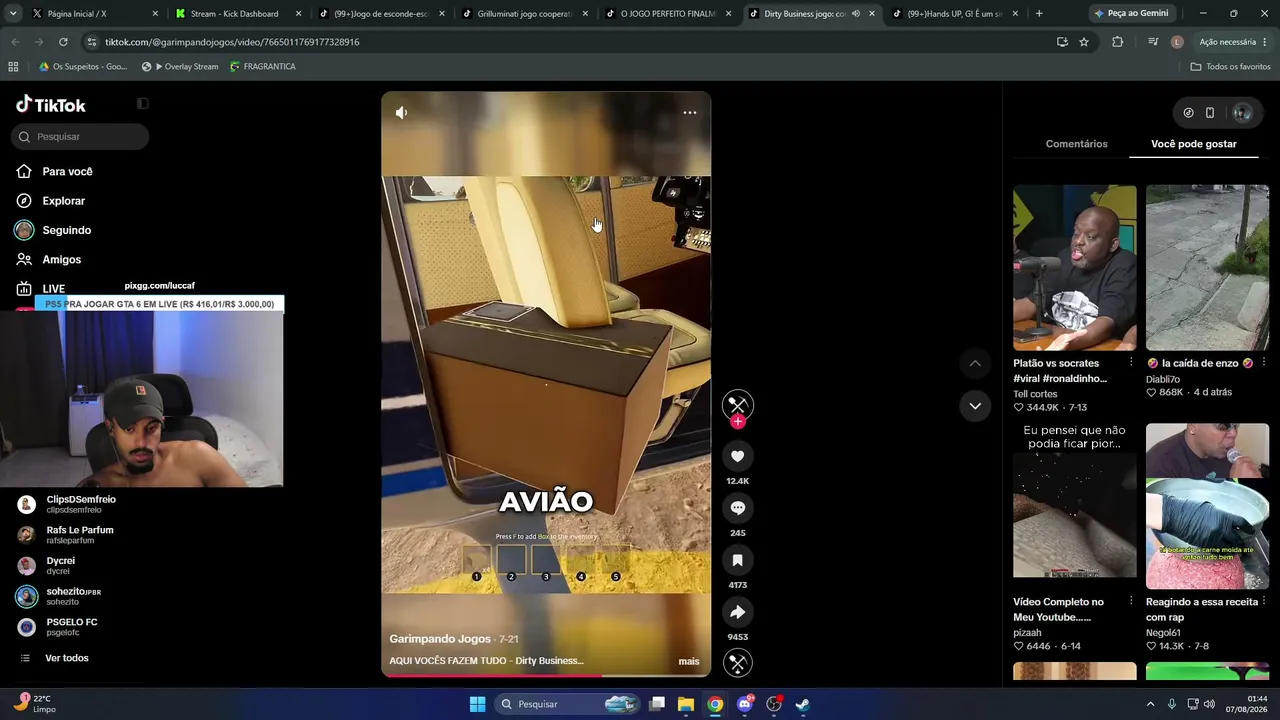The height and width of the screenshot is (720, 1280).
Task: Like the video with the heart icon
Action: (x=738, y=456)
